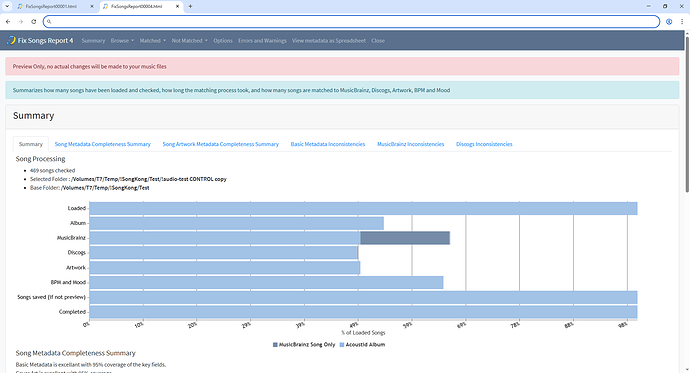Click the browser reload icon
Viewport: 690px width, 373px height.
(33, 22)
